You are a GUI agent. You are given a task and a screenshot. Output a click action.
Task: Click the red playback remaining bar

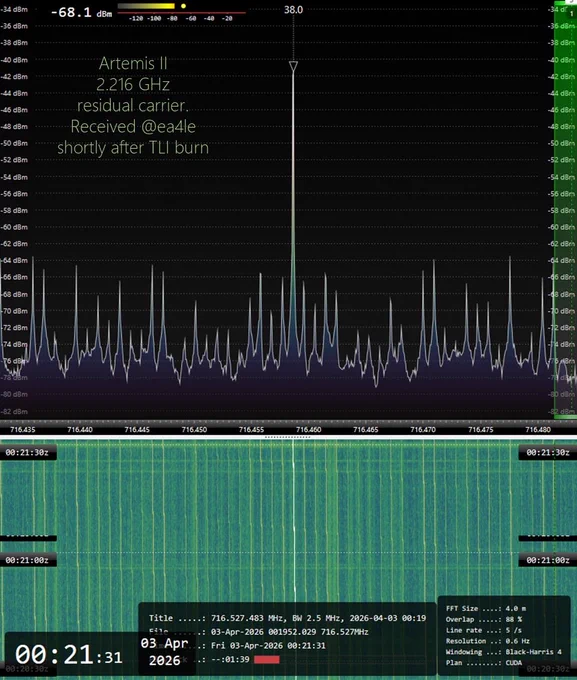pyautogui.click(x=267, y=660)
